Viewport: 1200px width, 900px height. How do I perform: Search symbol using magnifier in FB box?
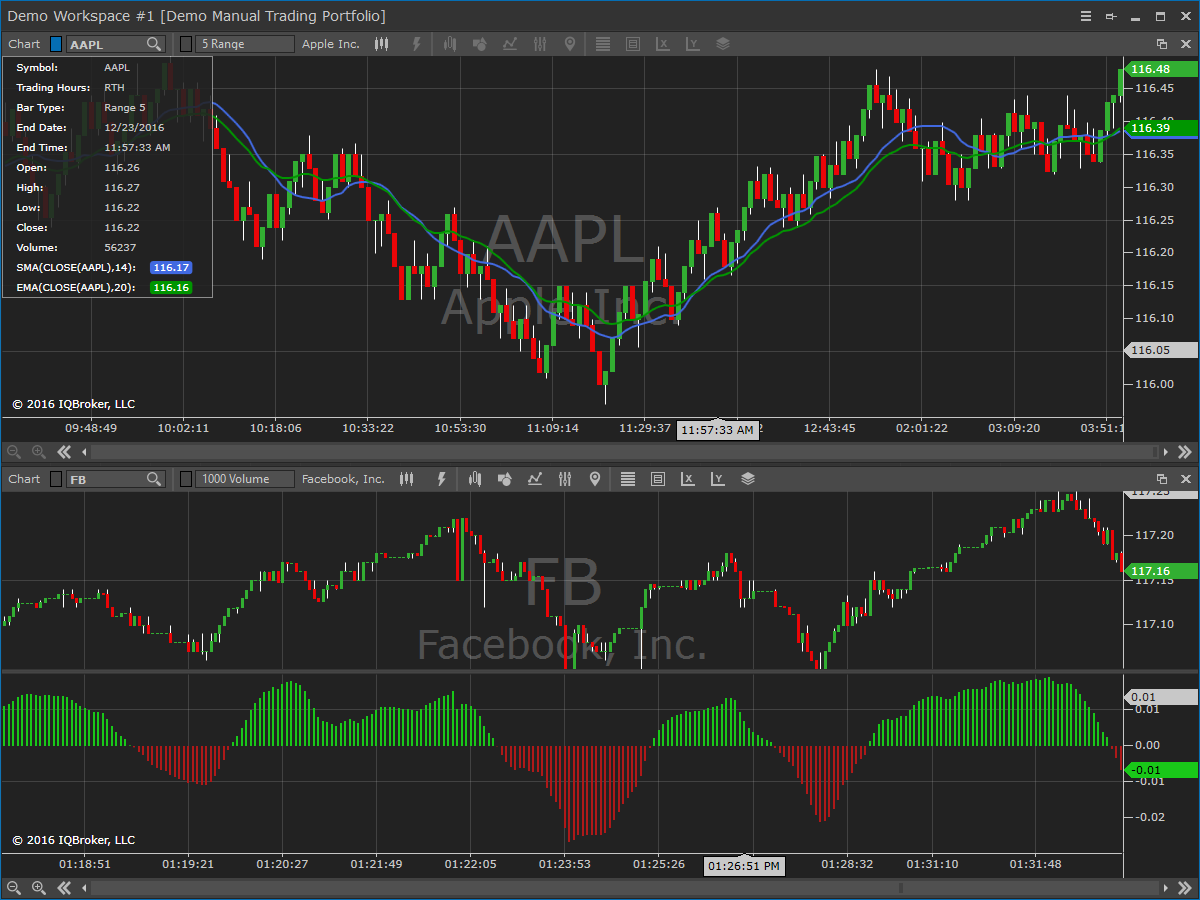click(154, 479)
